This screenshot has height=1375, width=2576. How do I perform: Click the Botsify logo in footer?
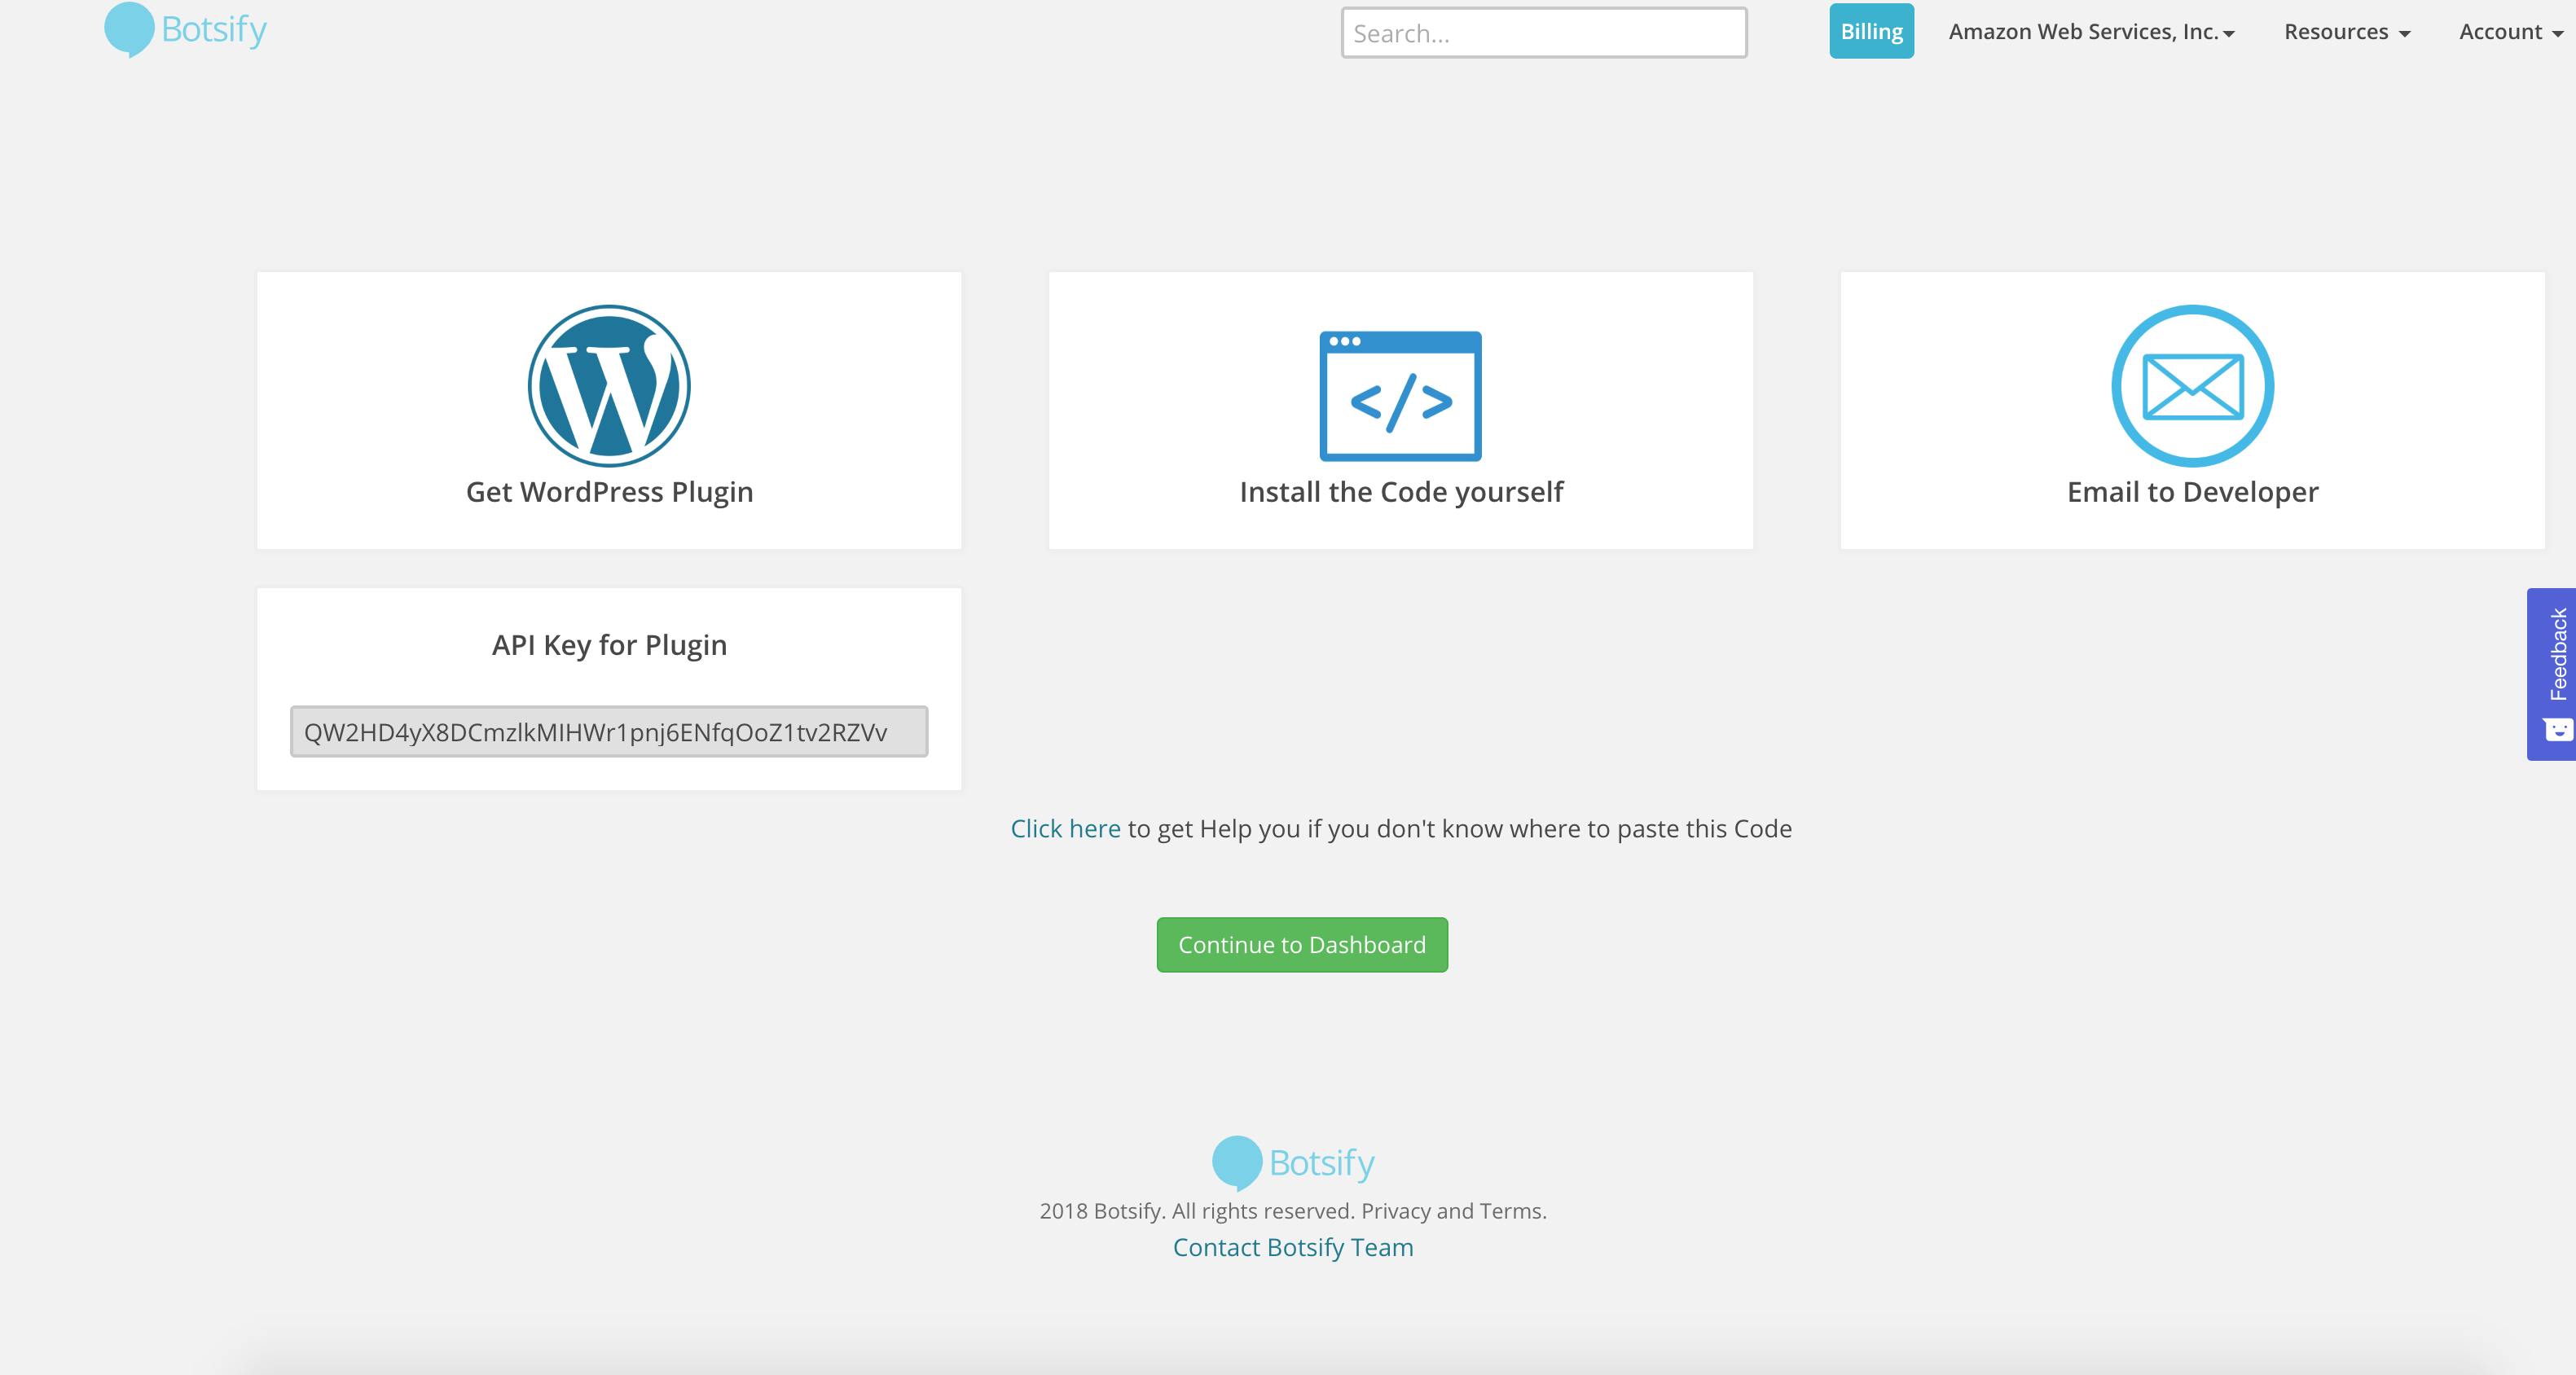[1293, 1163]
